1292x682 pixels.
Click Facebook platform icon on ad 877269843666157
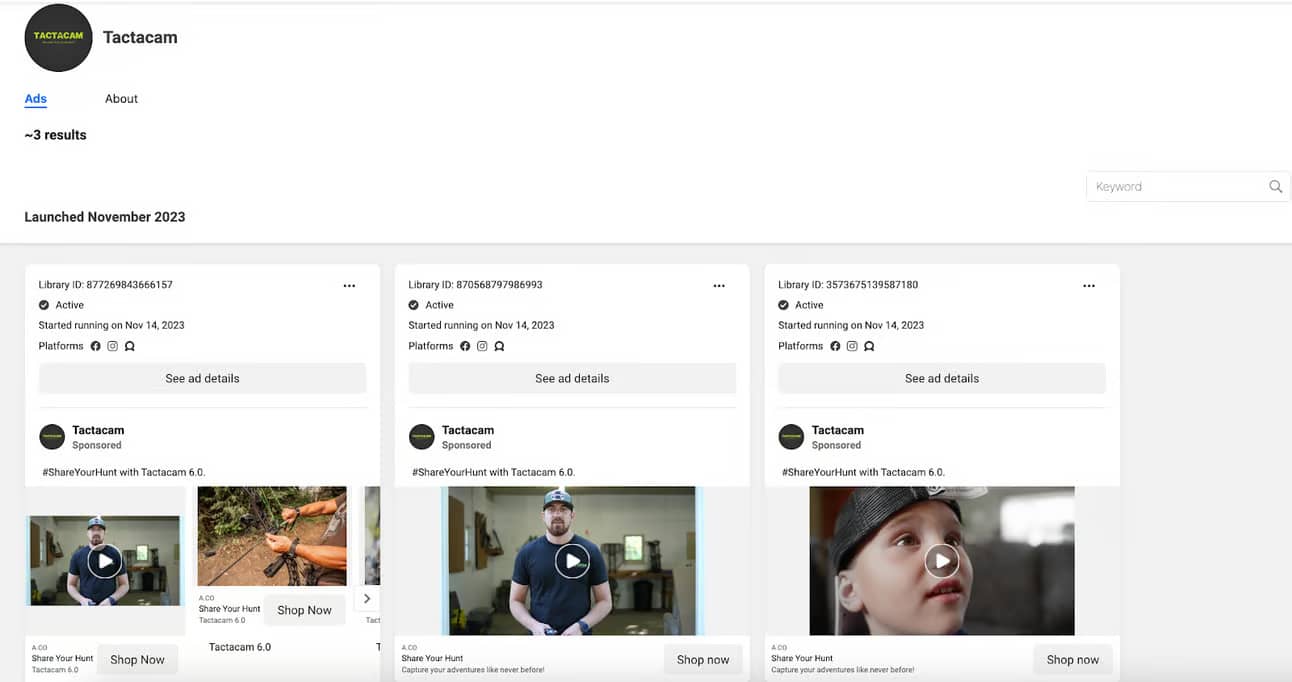96,346
